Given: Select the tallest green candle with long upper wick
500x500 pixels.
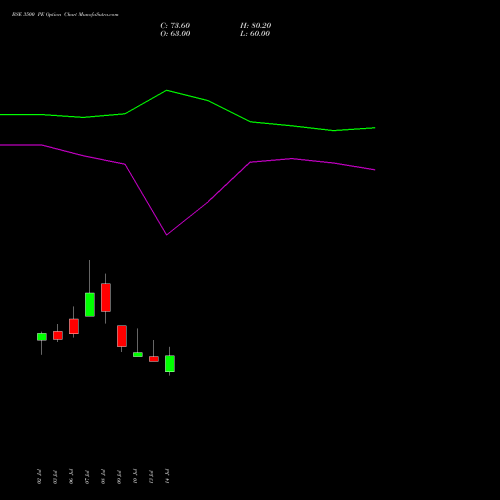Looking at the screenshot, I should [90, 304].
